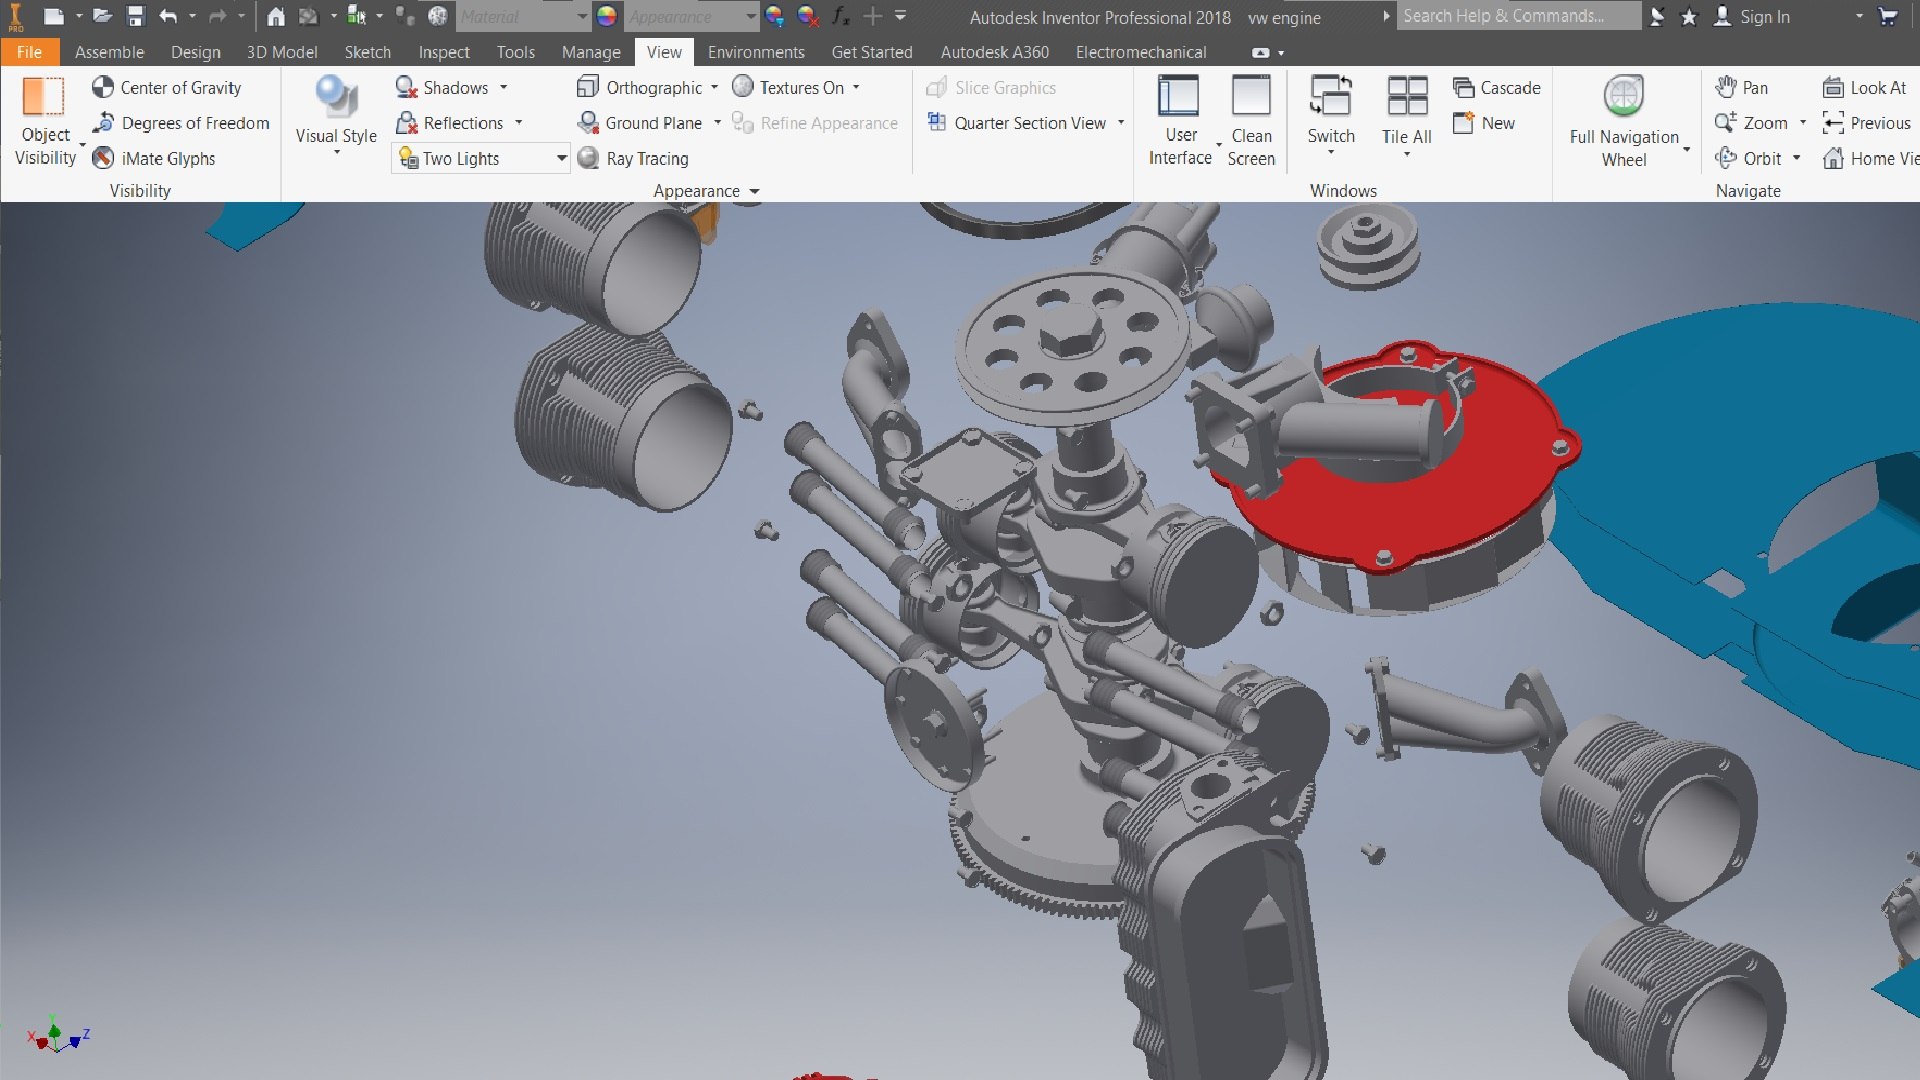This screenshot has width=1920, height=1080.
Task: Open the Environments tab
Action: click(756, 52)
